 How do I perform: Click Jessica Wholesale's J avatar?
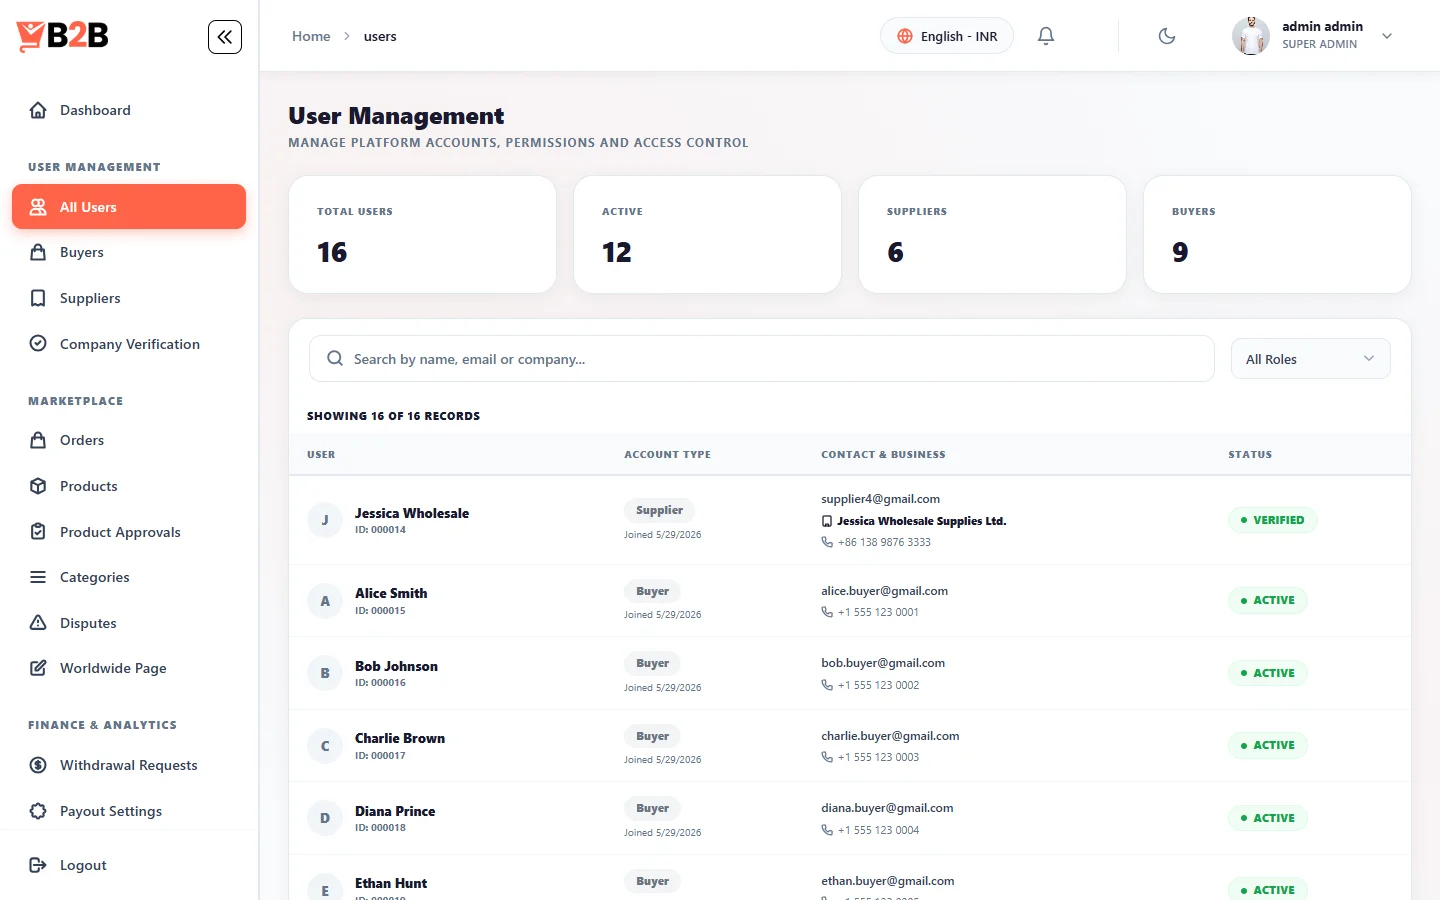click(325, 520)
